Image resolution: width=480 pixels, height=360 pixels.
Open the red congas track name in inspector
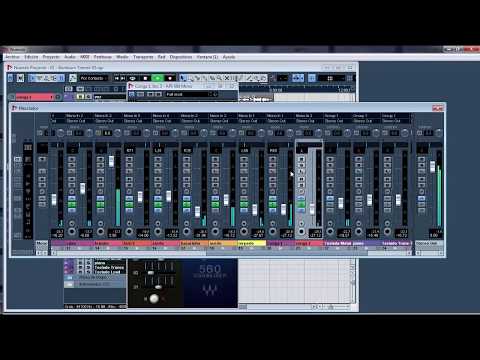(33, 97)
